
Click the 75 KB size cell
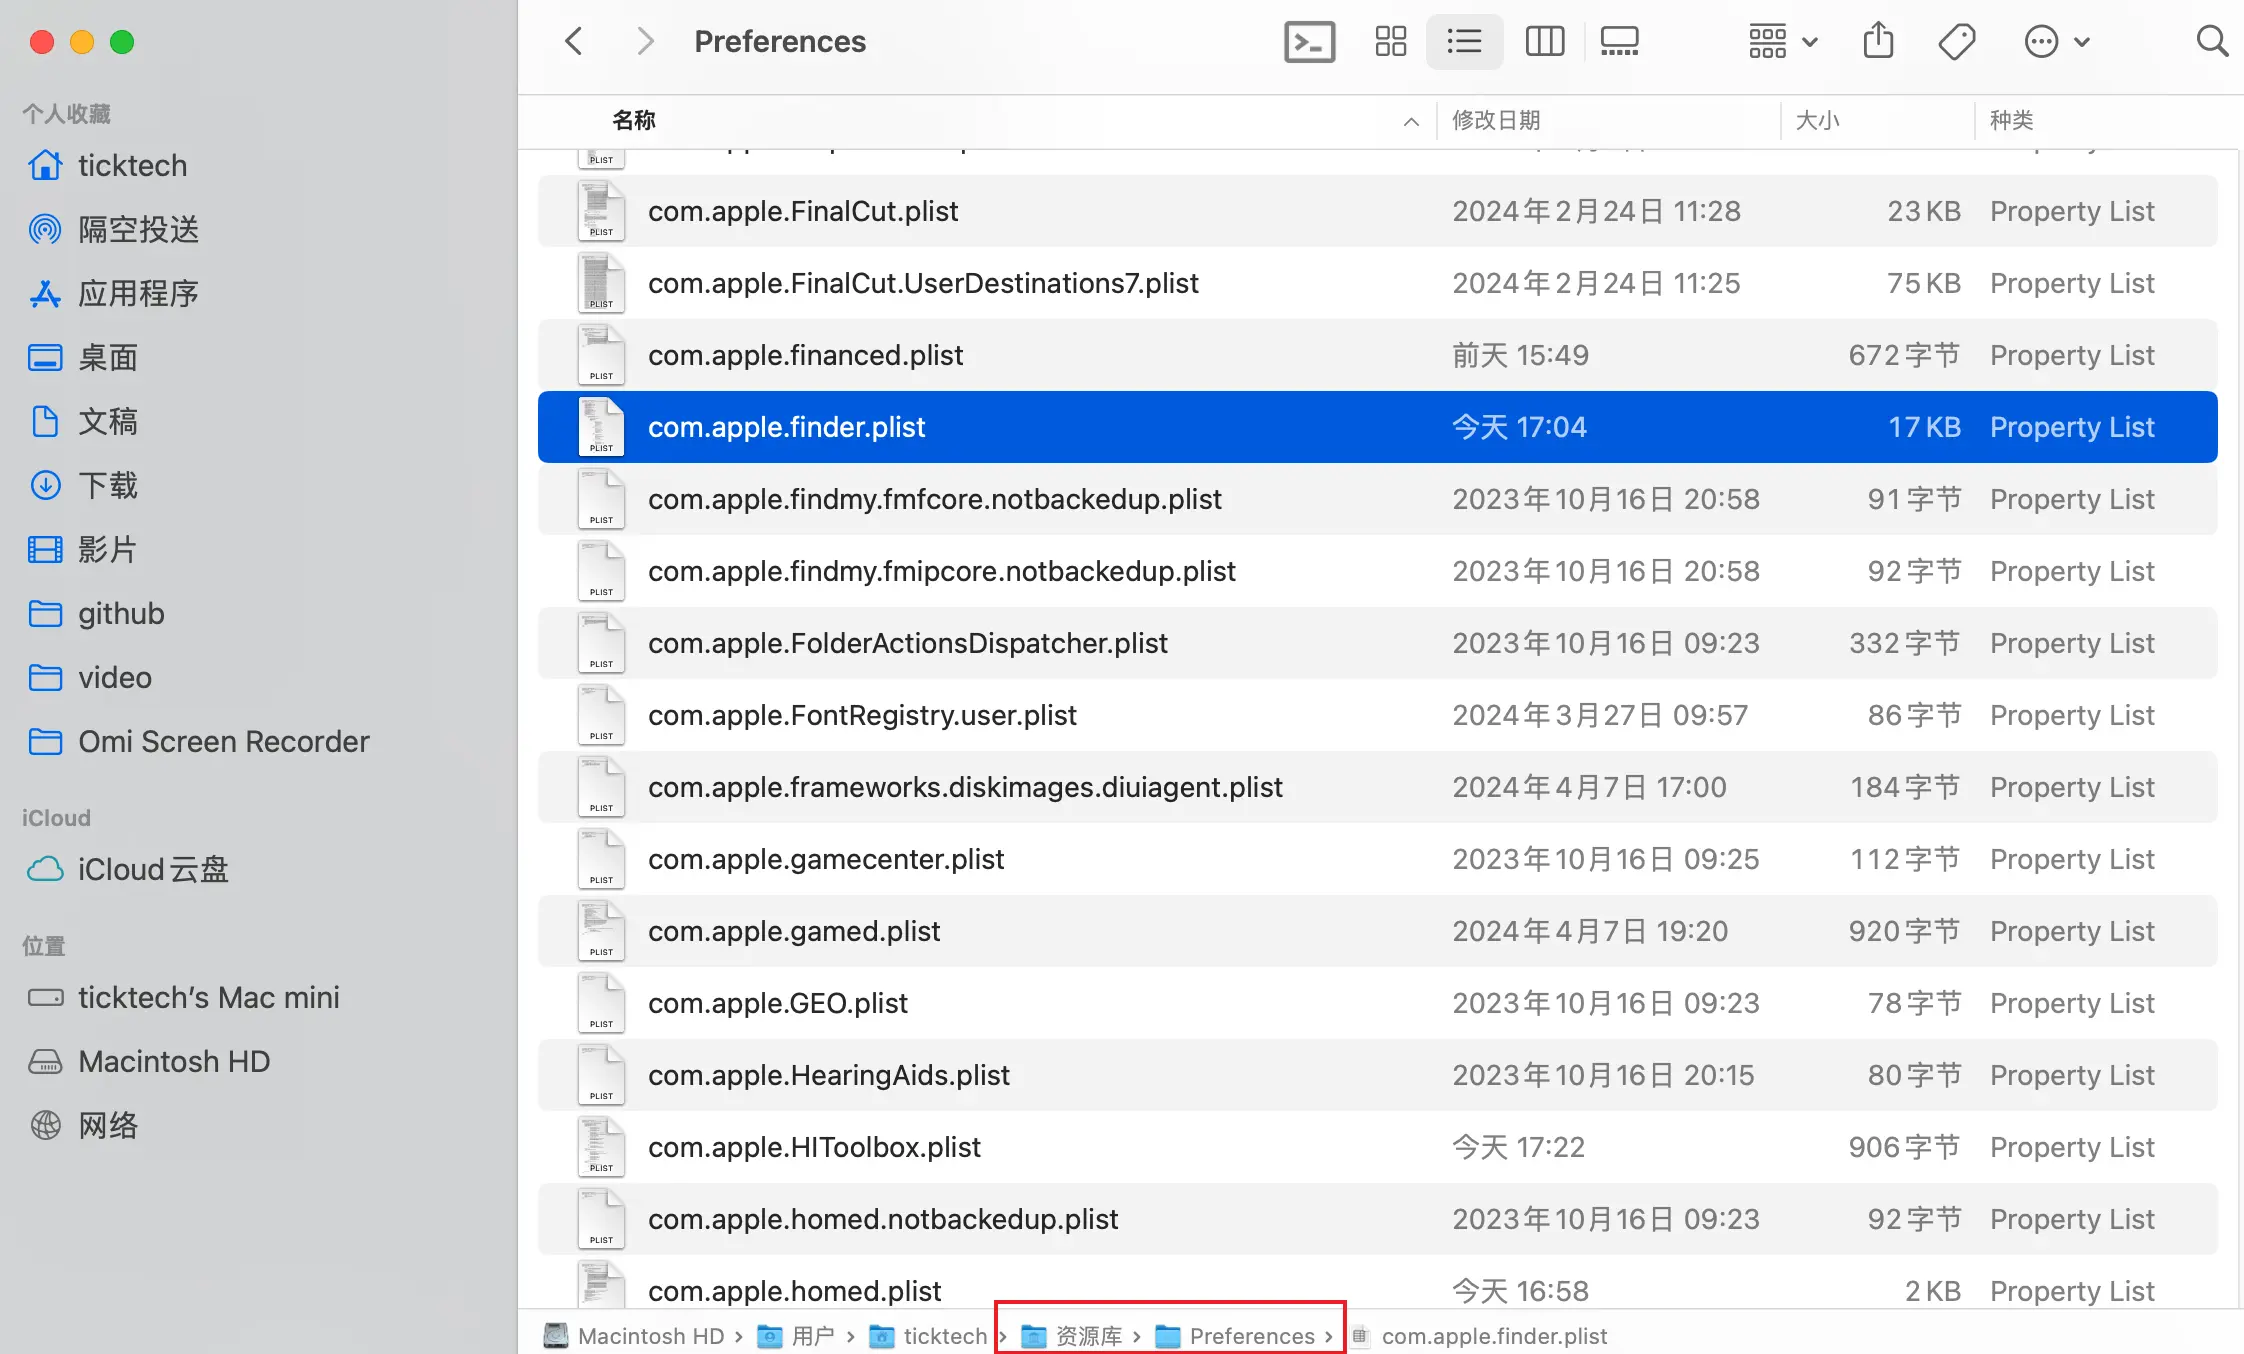[x=1923, y=283]
